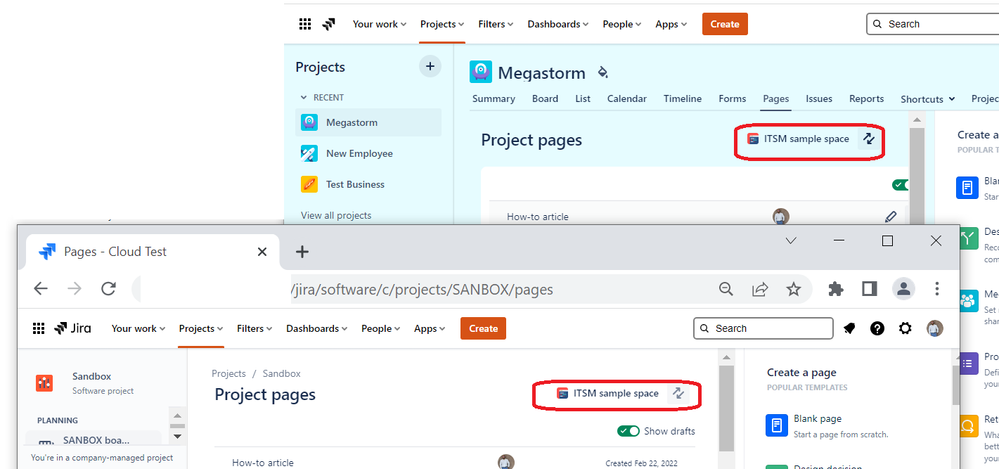Screen dimensions: 999x469
Task: Open notifications bell in front window
Action: (x=850, y=329)
